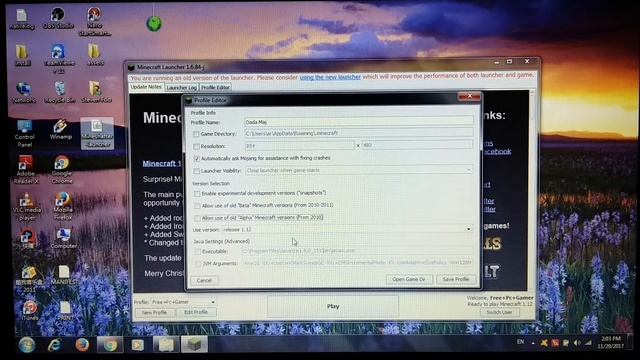Open the Nero StartSmart desktop shortcut
The width and height of the screenshot is (640, 360).
[x=94, y=21]
